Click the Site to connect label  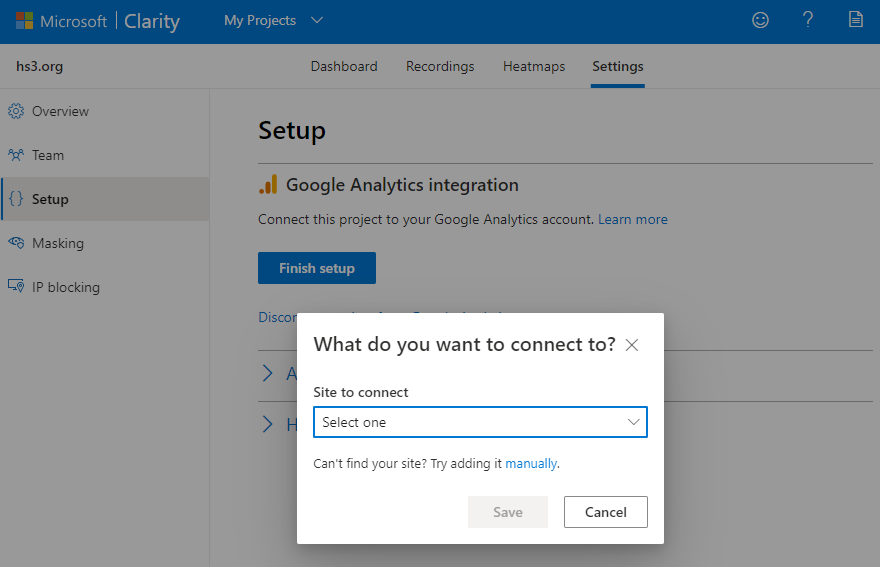point(361,392)
